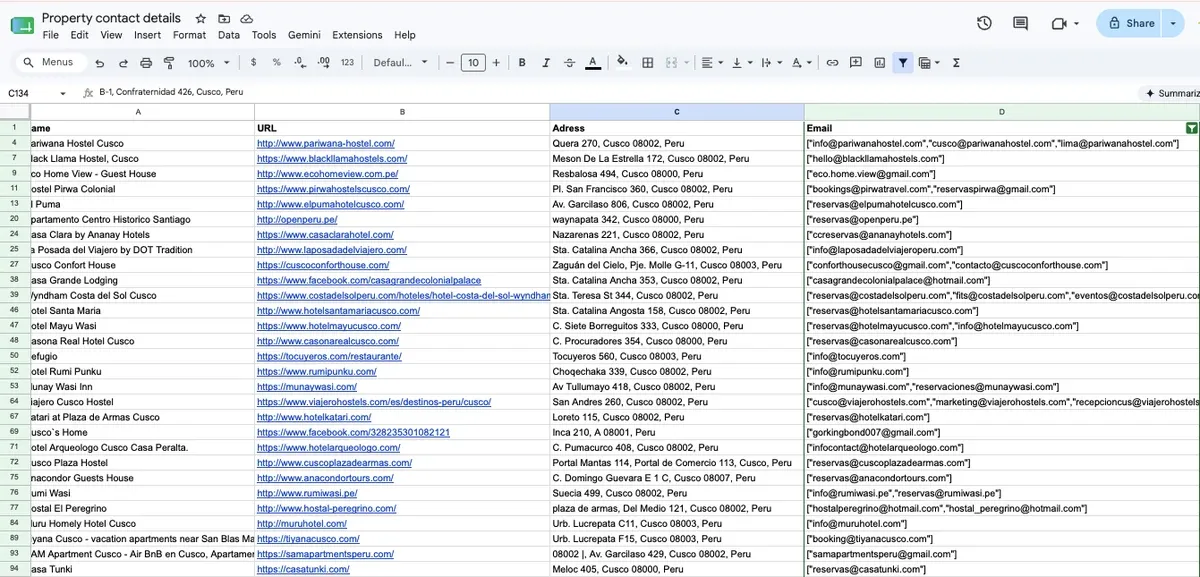
Task: Redo the last action
Action: tap(123, 63)
